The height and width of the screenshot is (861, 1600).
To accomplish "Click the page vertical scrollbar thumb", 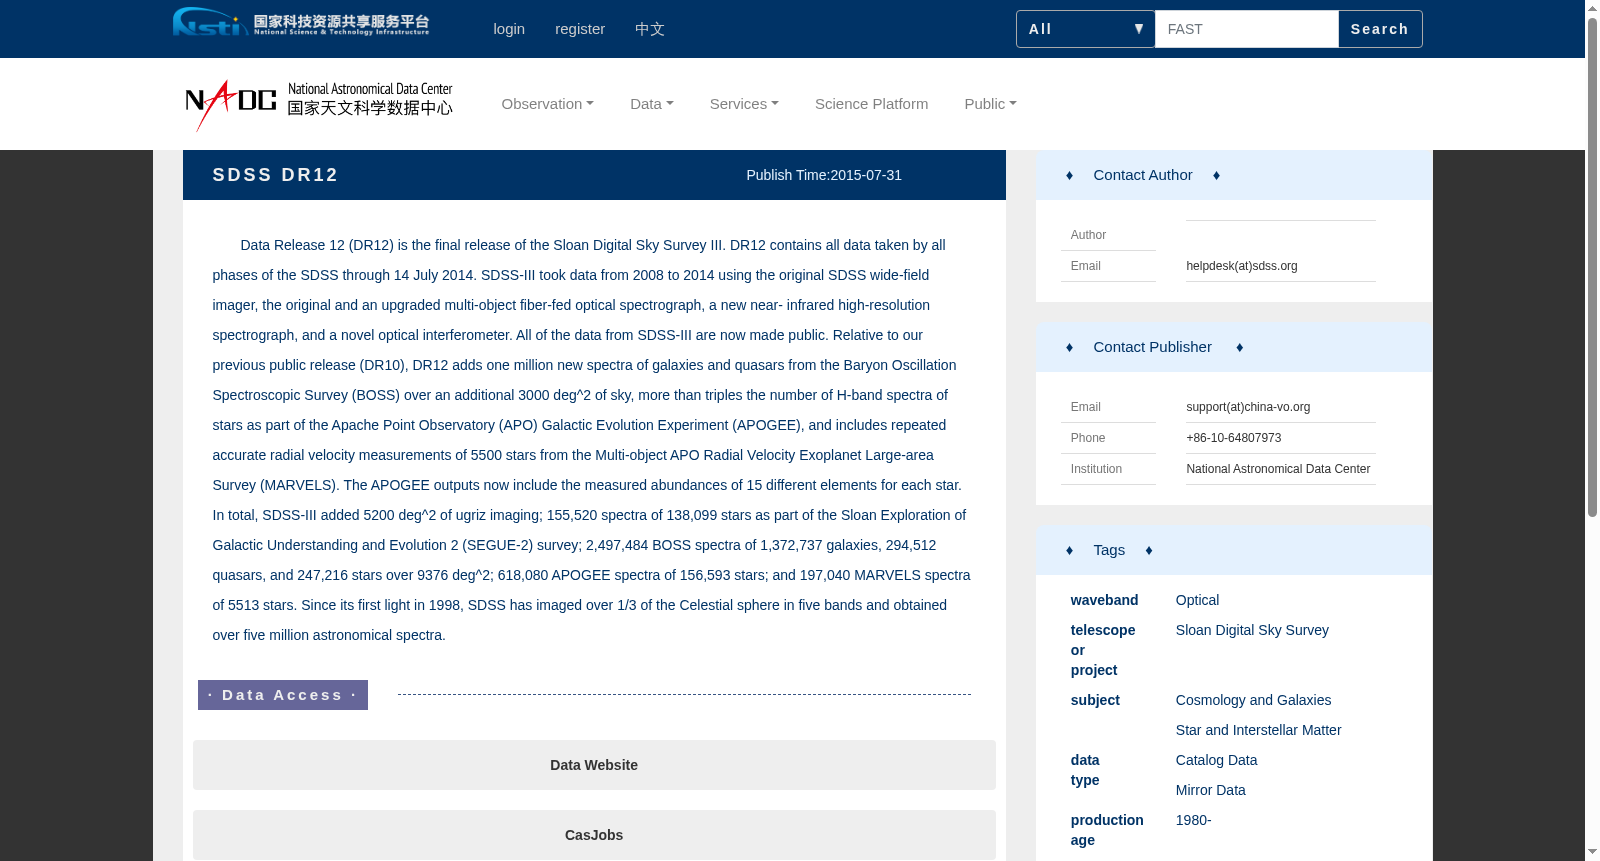I will (x=1592, y=267).
